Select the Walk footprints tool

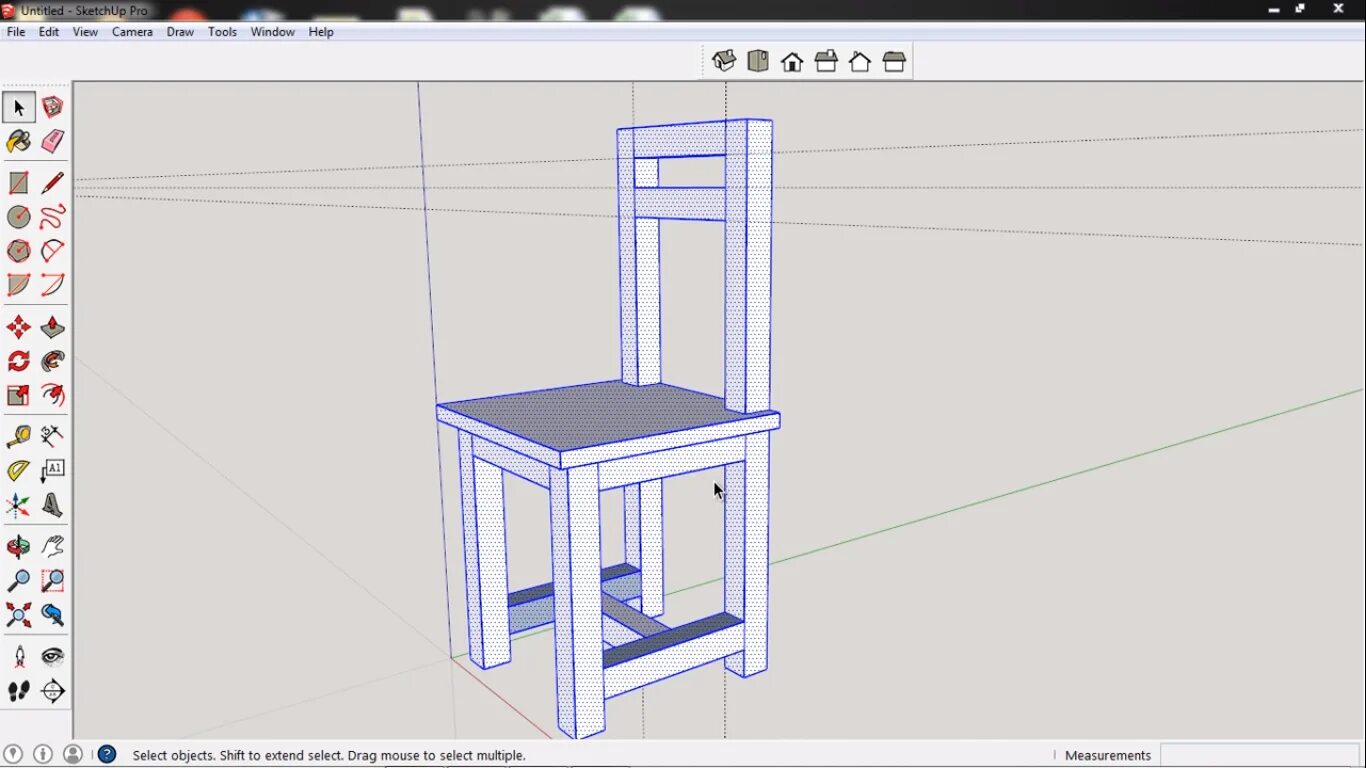click(19, 691)
